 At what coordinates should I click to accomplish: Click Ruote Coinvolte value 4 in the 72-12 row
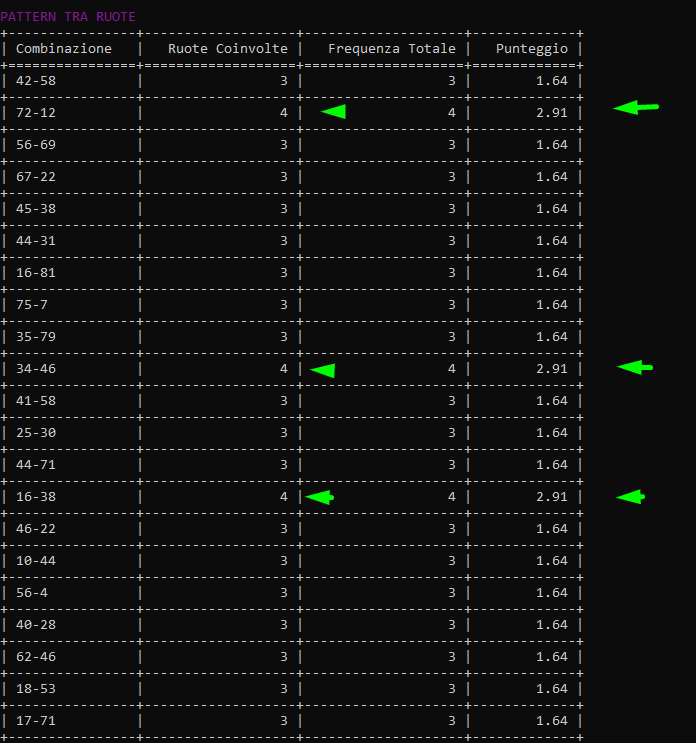284,113
